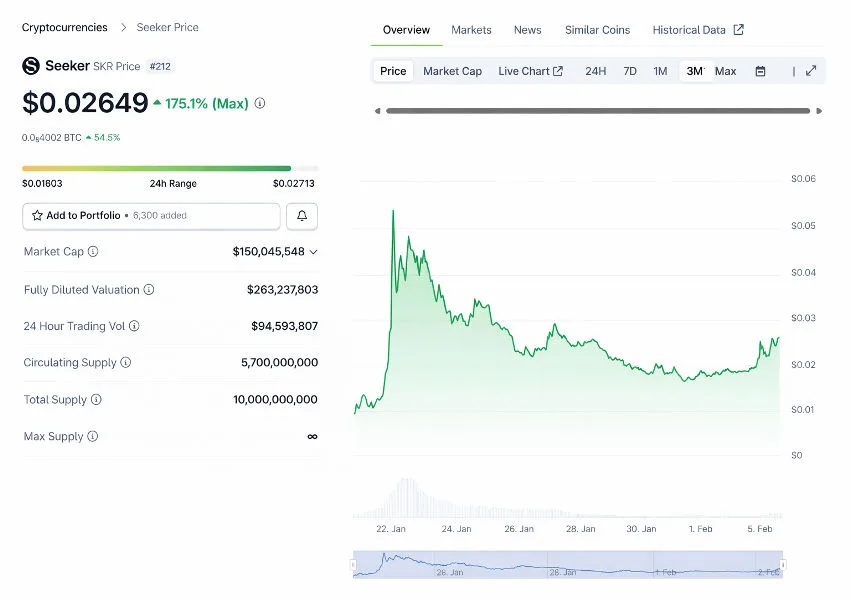Expand the Market Cap value chevron

[314, 252]
